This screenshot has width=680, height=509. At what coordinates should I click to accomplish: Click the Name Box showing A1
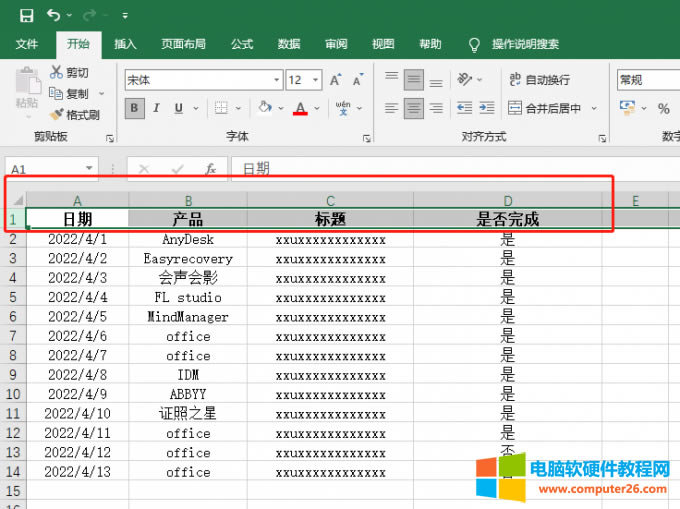pos(45,169)
